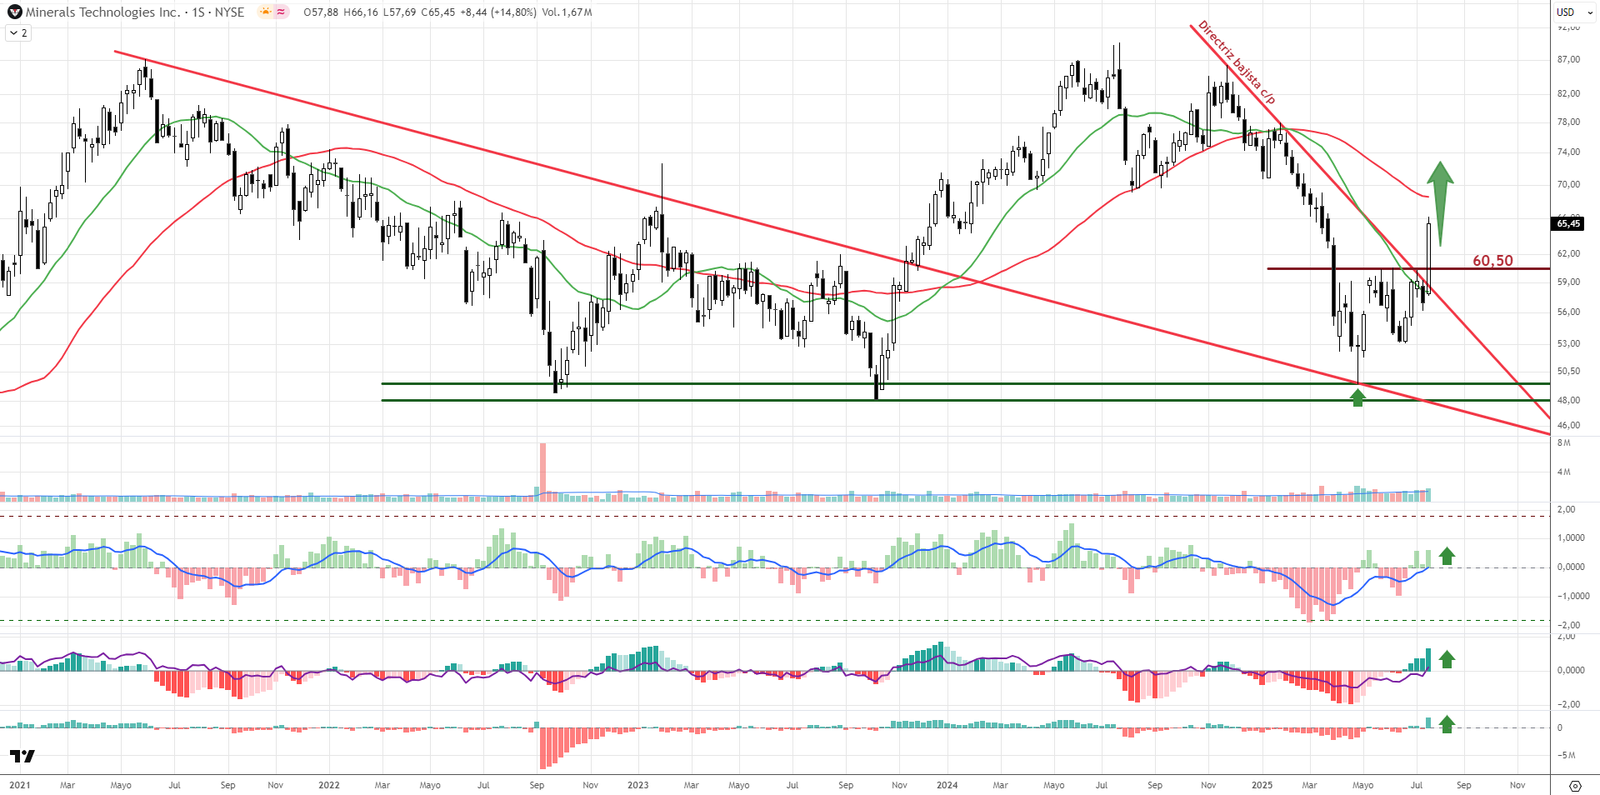Open chart settings gear at the bottom right
This screenshot has width=1600, height=795.
(x=1575, y=786)
